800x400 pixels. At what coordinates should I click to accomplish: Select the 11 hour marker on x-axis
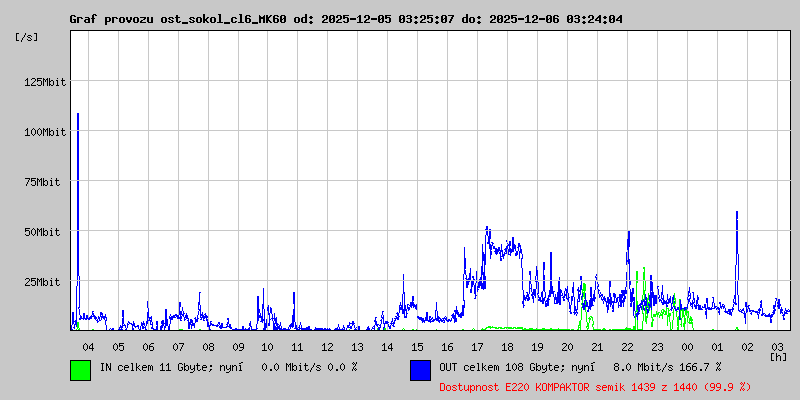click(x=297, y=346)
